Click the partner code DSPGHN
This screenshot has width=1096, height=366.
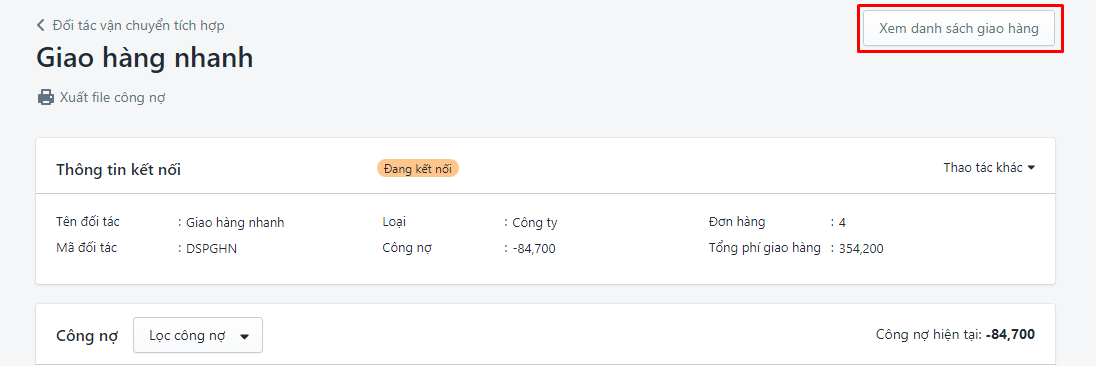[x=211, y=248]
